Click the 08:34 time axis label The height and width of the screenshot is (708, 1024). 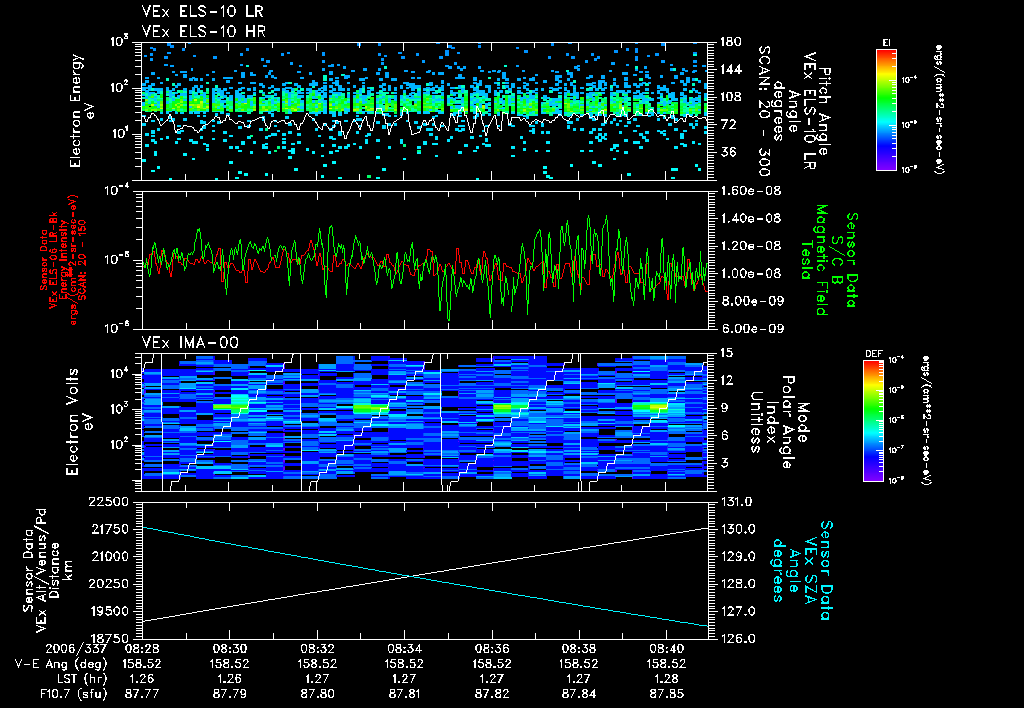[x=404, y=649]
